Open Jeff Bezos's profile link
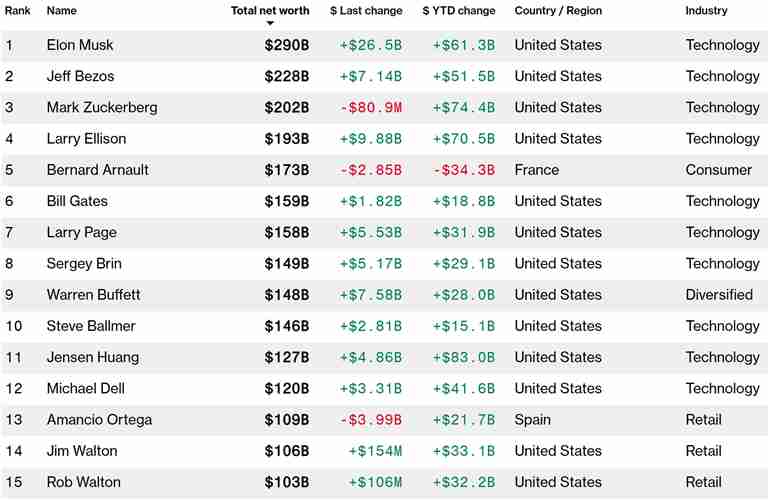The width and height of the screenshot is (768, 500). [x=80, y=76]
